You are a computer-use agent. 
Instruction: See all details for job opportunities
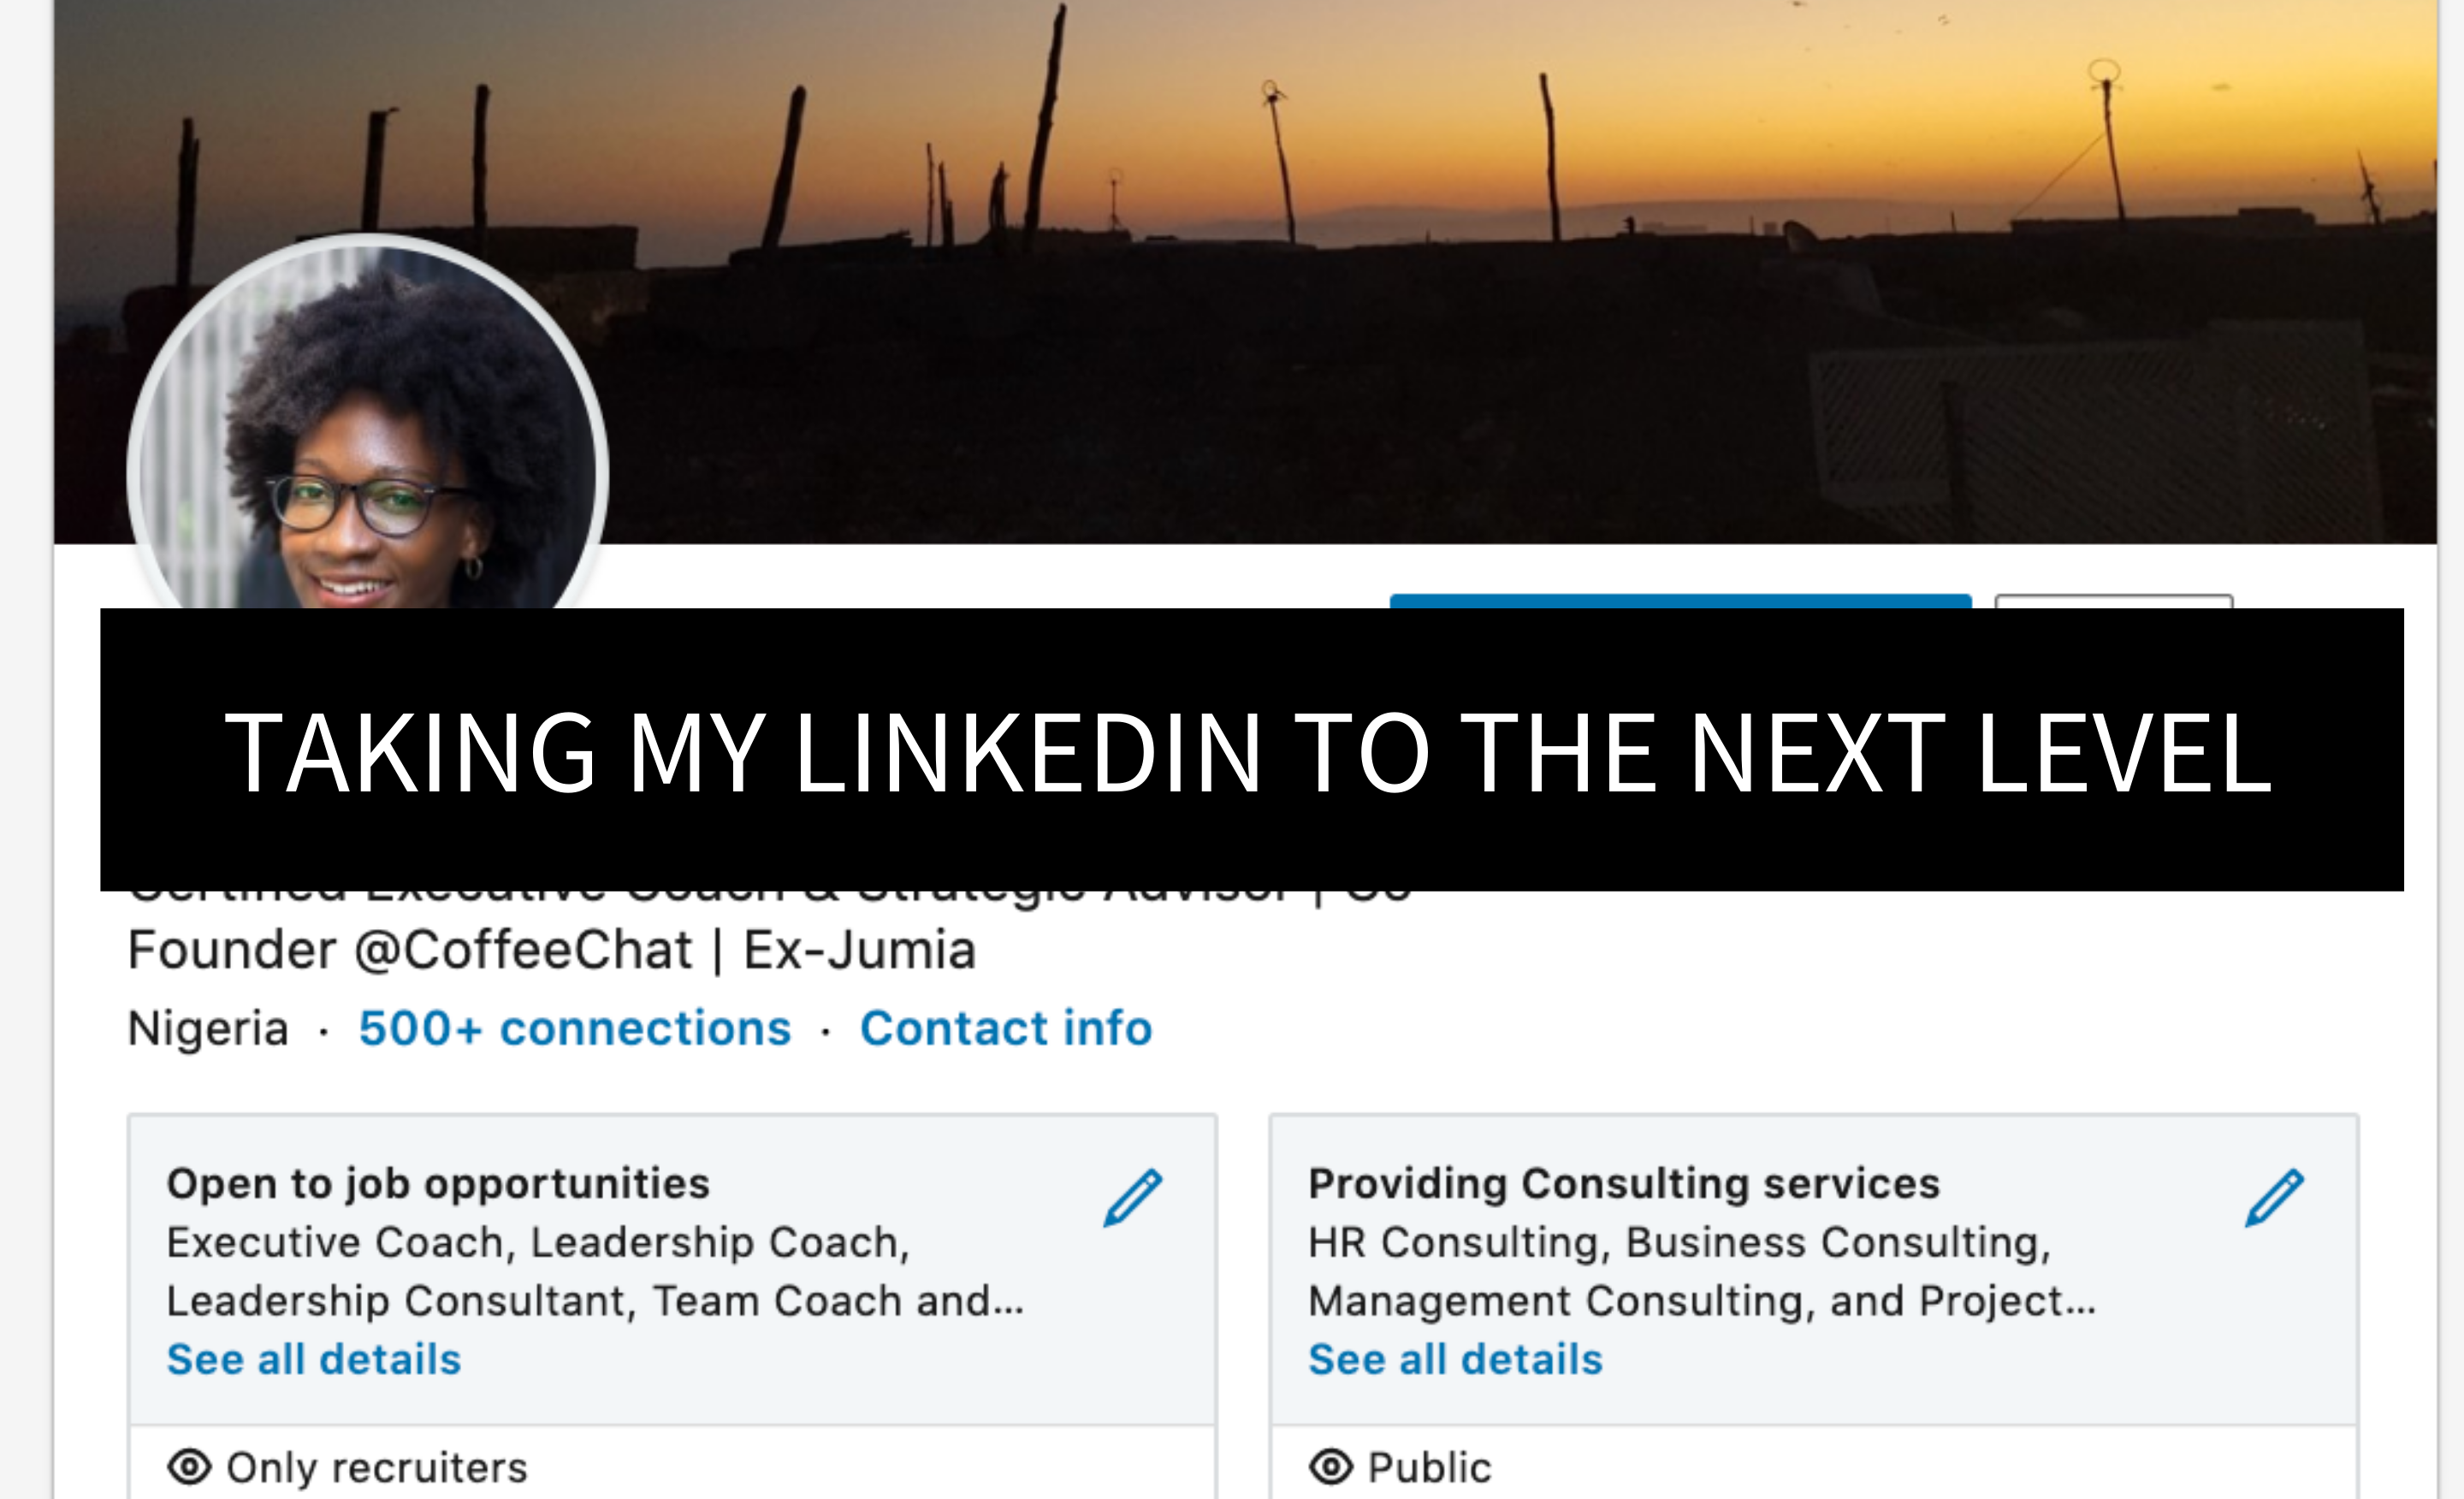point(314,1359)
